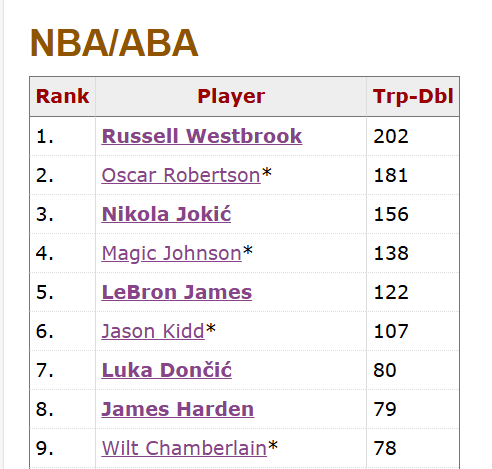
Task: Click the Player column header
Action: [231, 97]
